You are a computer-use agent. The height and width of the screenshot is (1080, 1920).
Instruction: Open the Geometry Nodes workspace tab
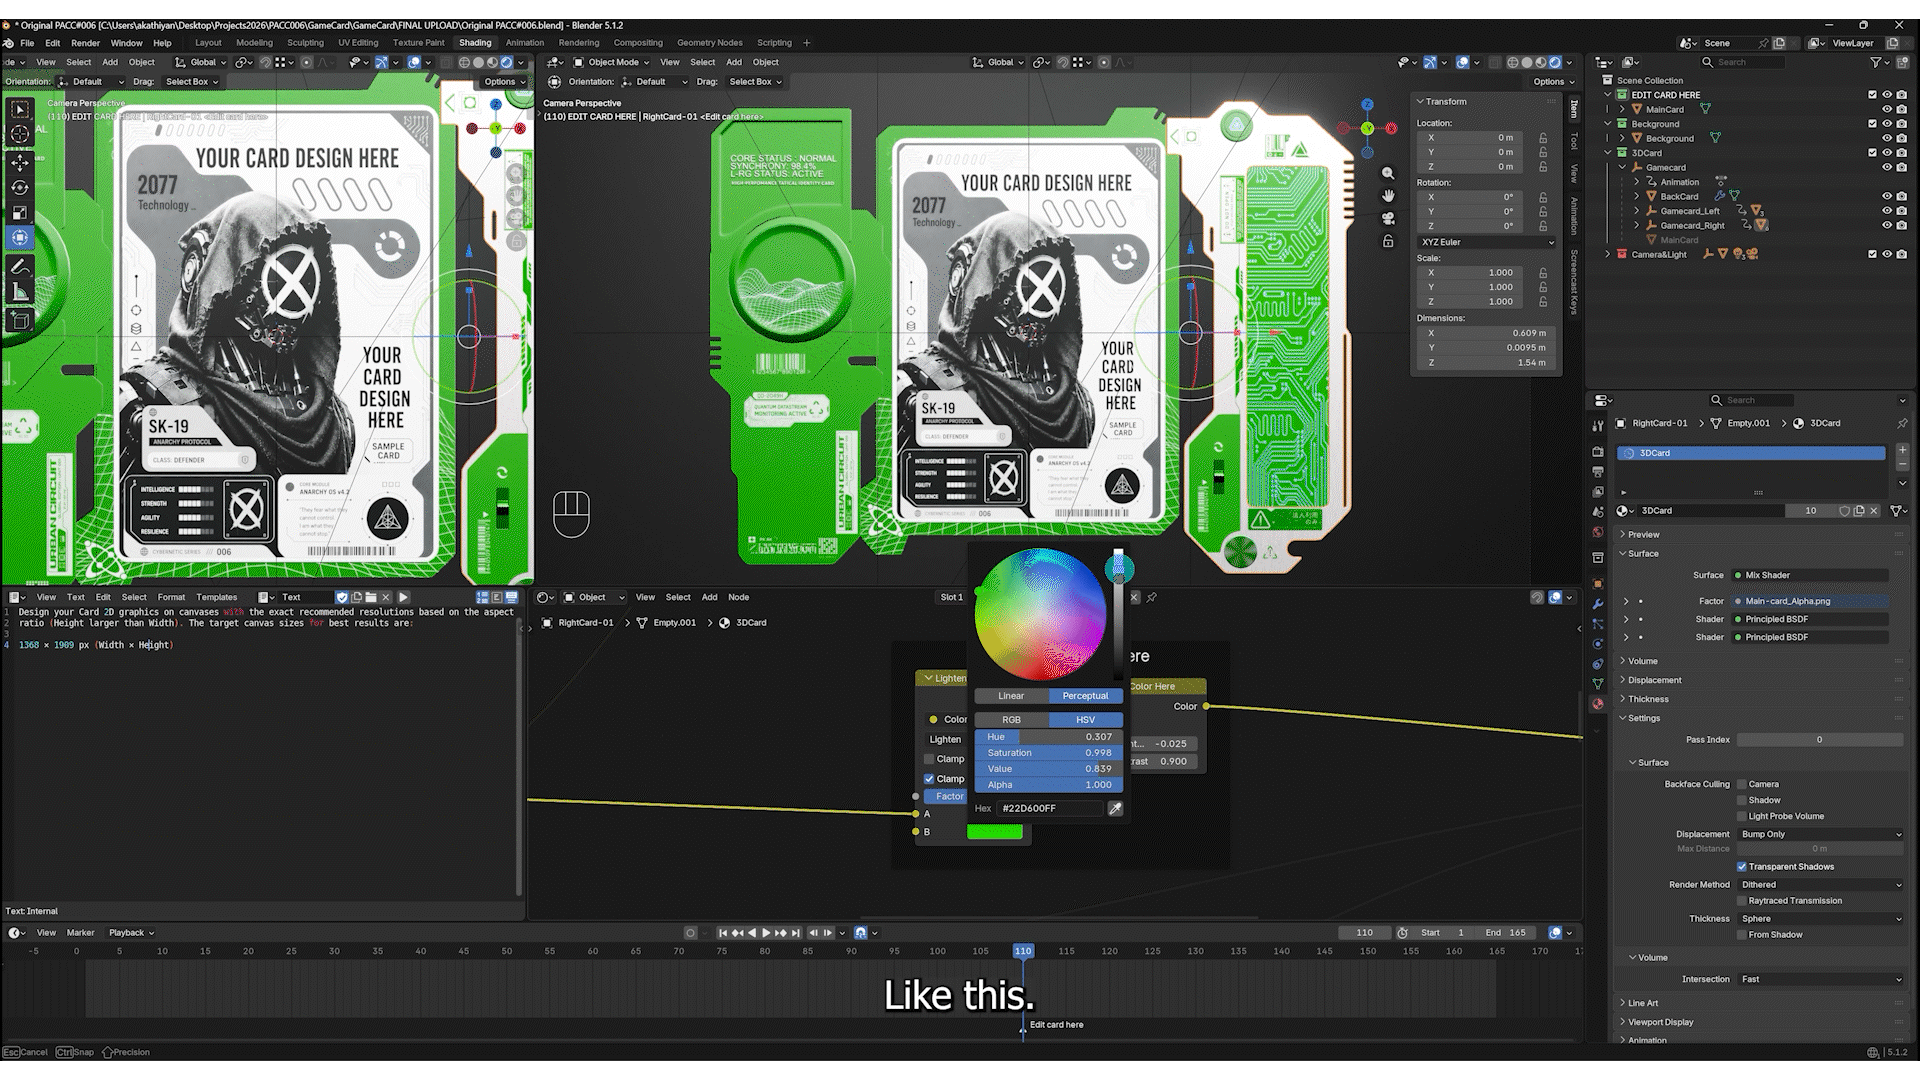(710, 43)
